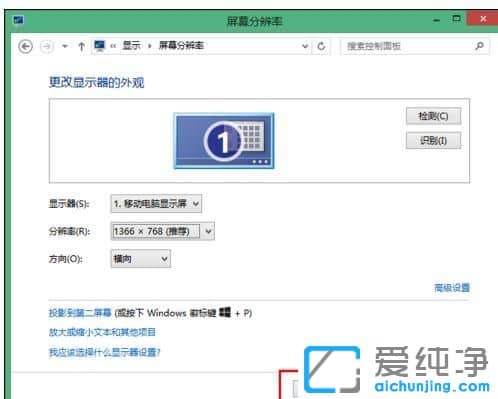
Task: Go up one level with up arrow
Action: [x=81, y=46]
